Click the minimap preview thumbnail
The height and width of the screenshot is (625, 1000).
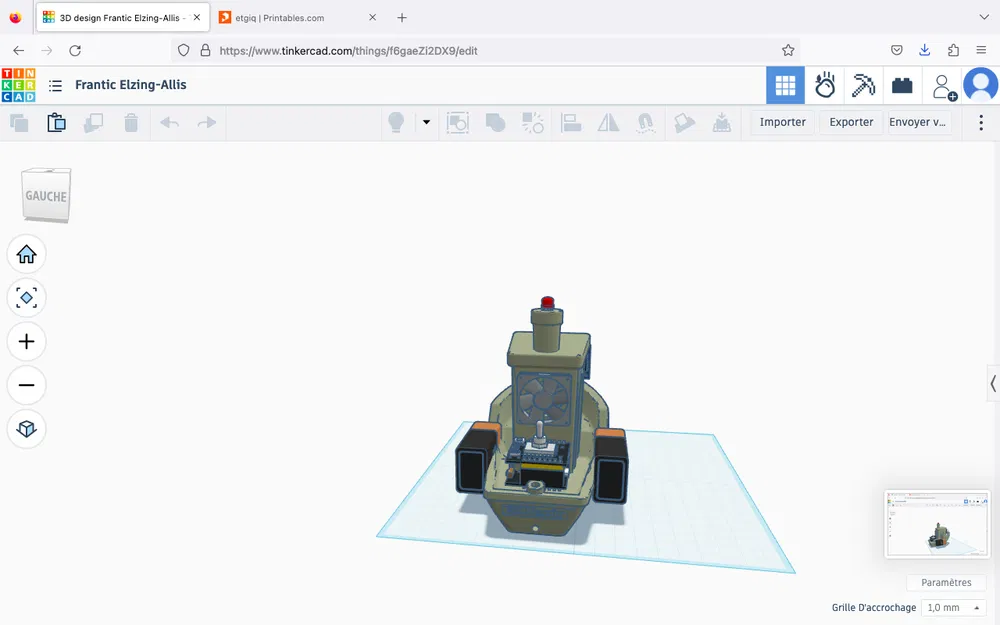pos(936,524)
